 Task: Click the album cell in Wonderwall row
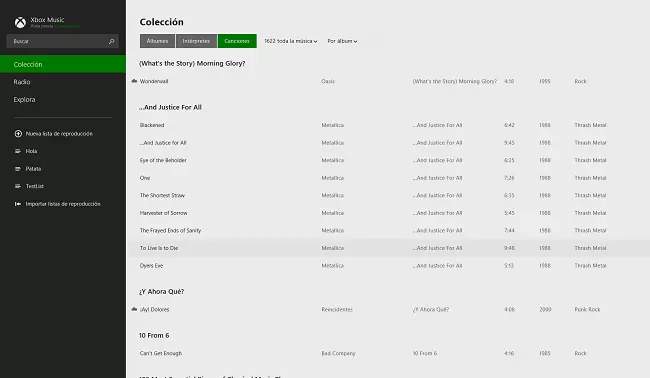(x=455, y=81)
